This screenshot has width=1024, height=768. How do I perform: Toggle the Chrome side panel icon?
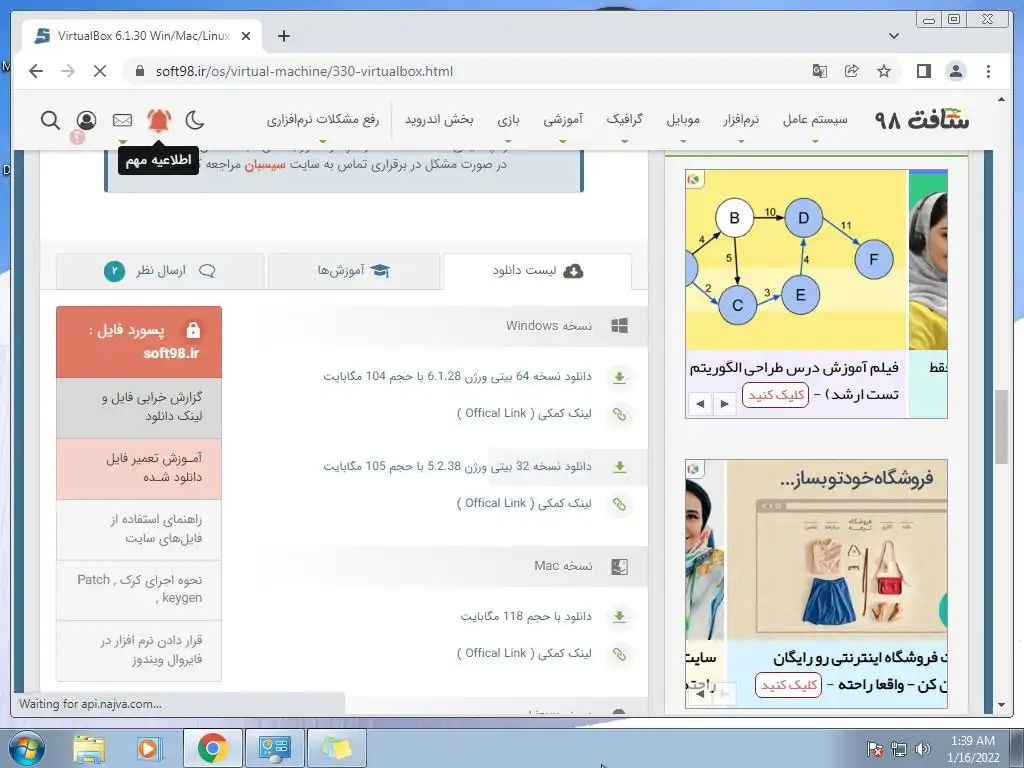pos(923,71)
